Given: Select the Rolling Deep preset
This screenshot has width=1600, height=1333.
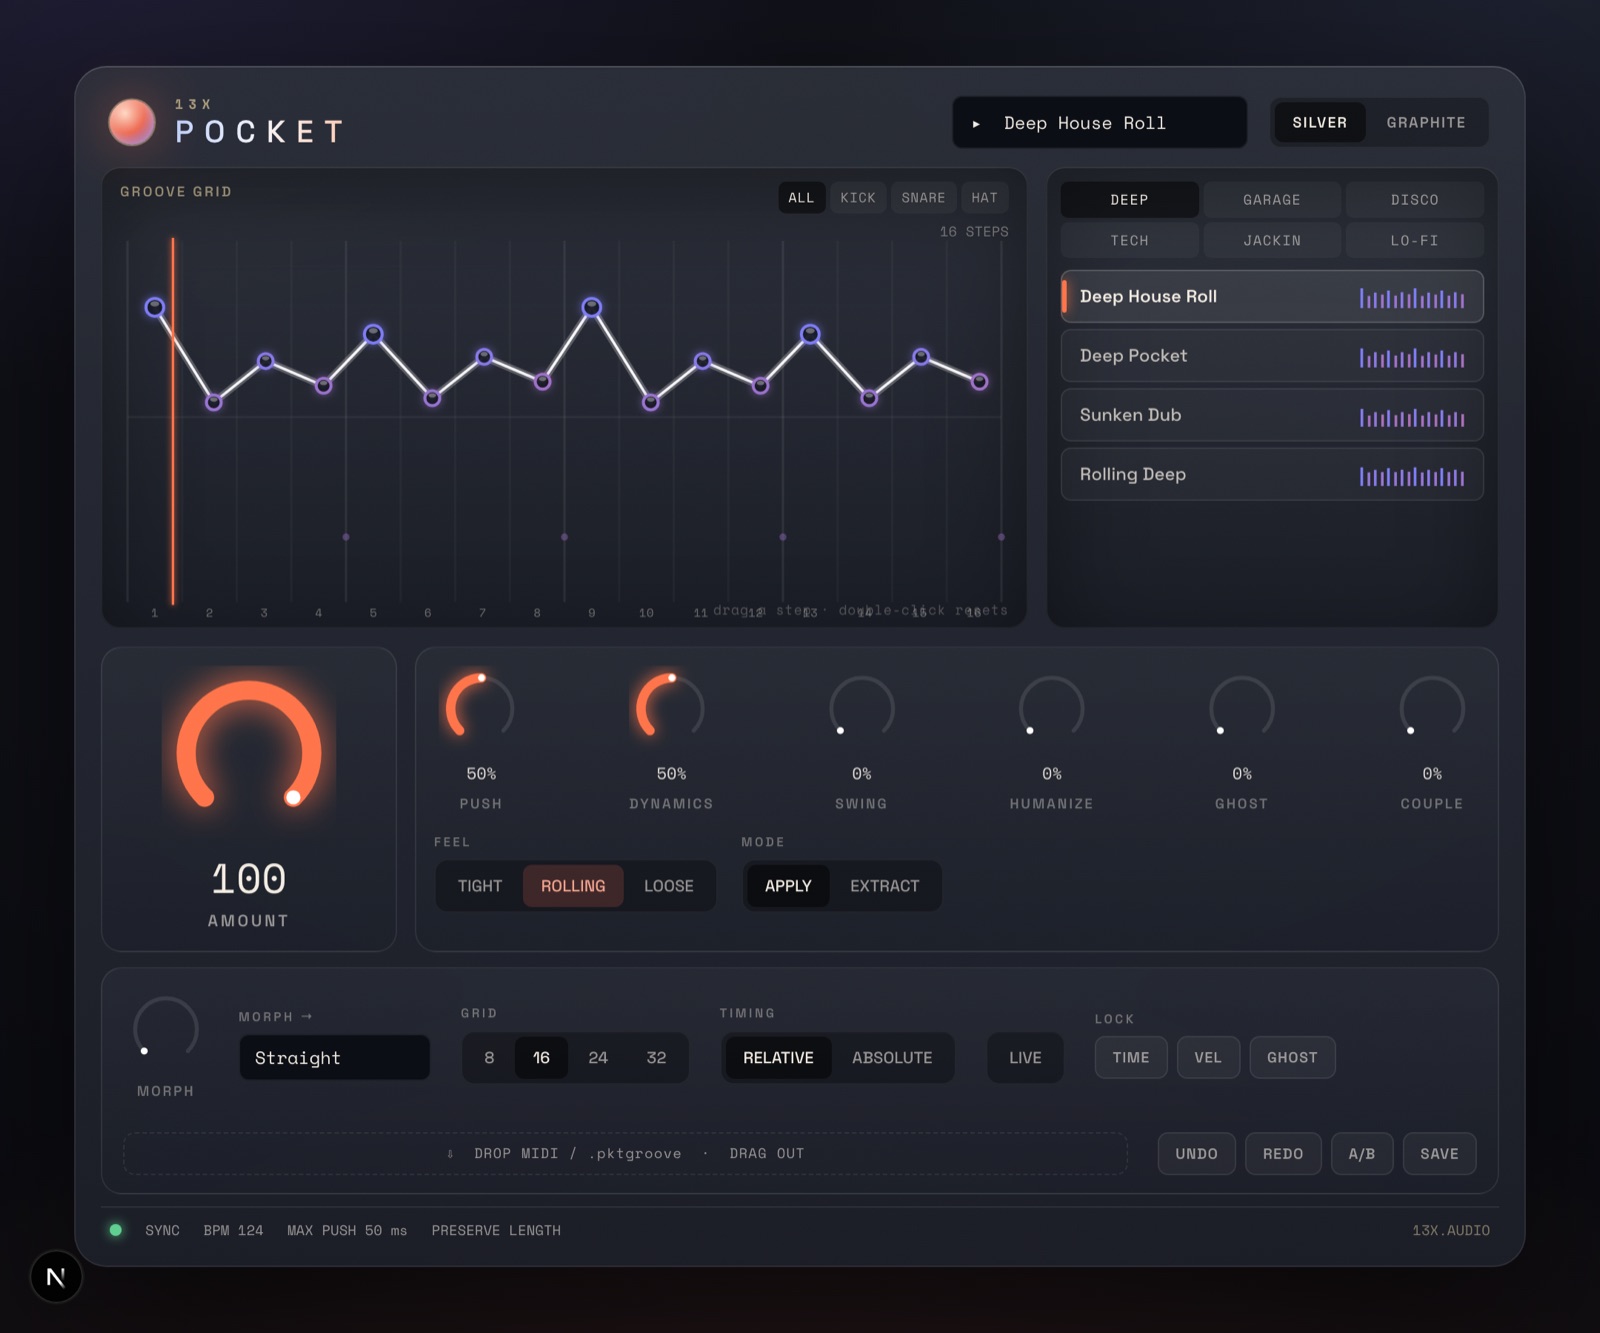Looking at the screenshot, I should click(1272, 474).
